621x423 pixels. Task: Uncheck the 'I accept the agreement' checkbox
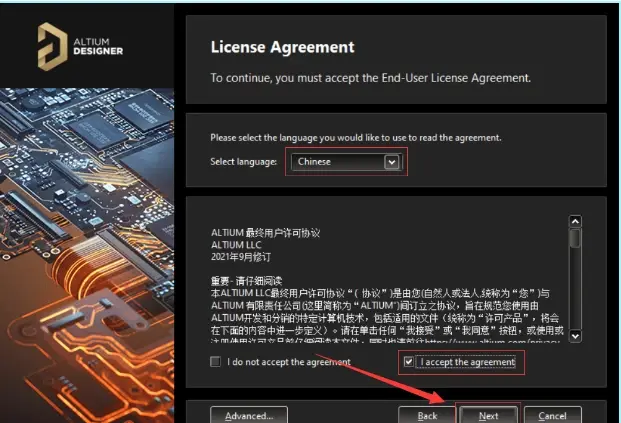(408, 361)
